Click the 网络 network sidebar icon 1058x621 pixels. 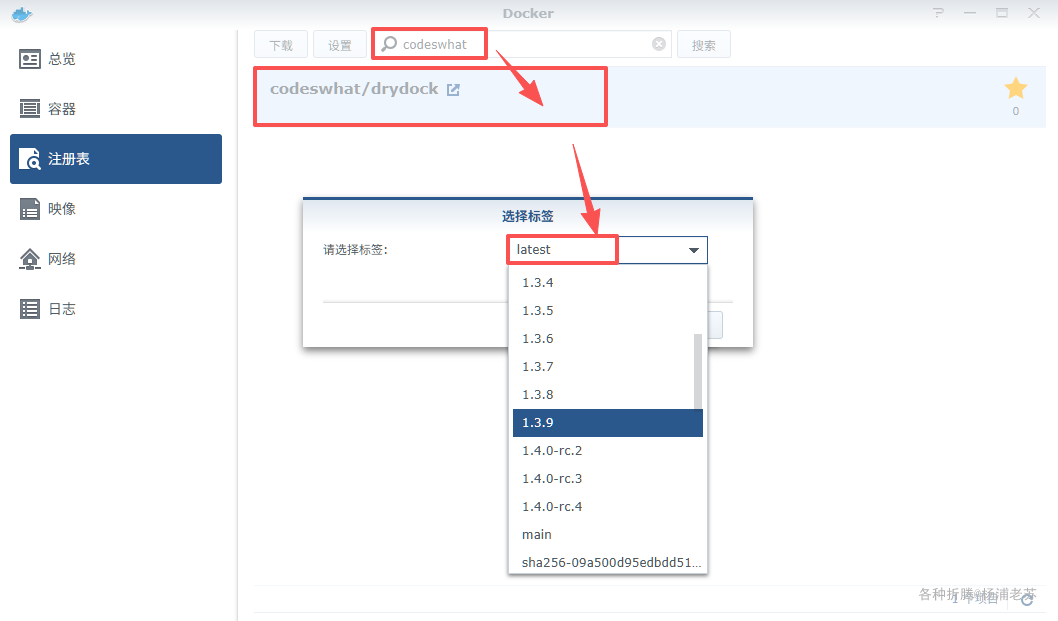(x=30, y=259)
